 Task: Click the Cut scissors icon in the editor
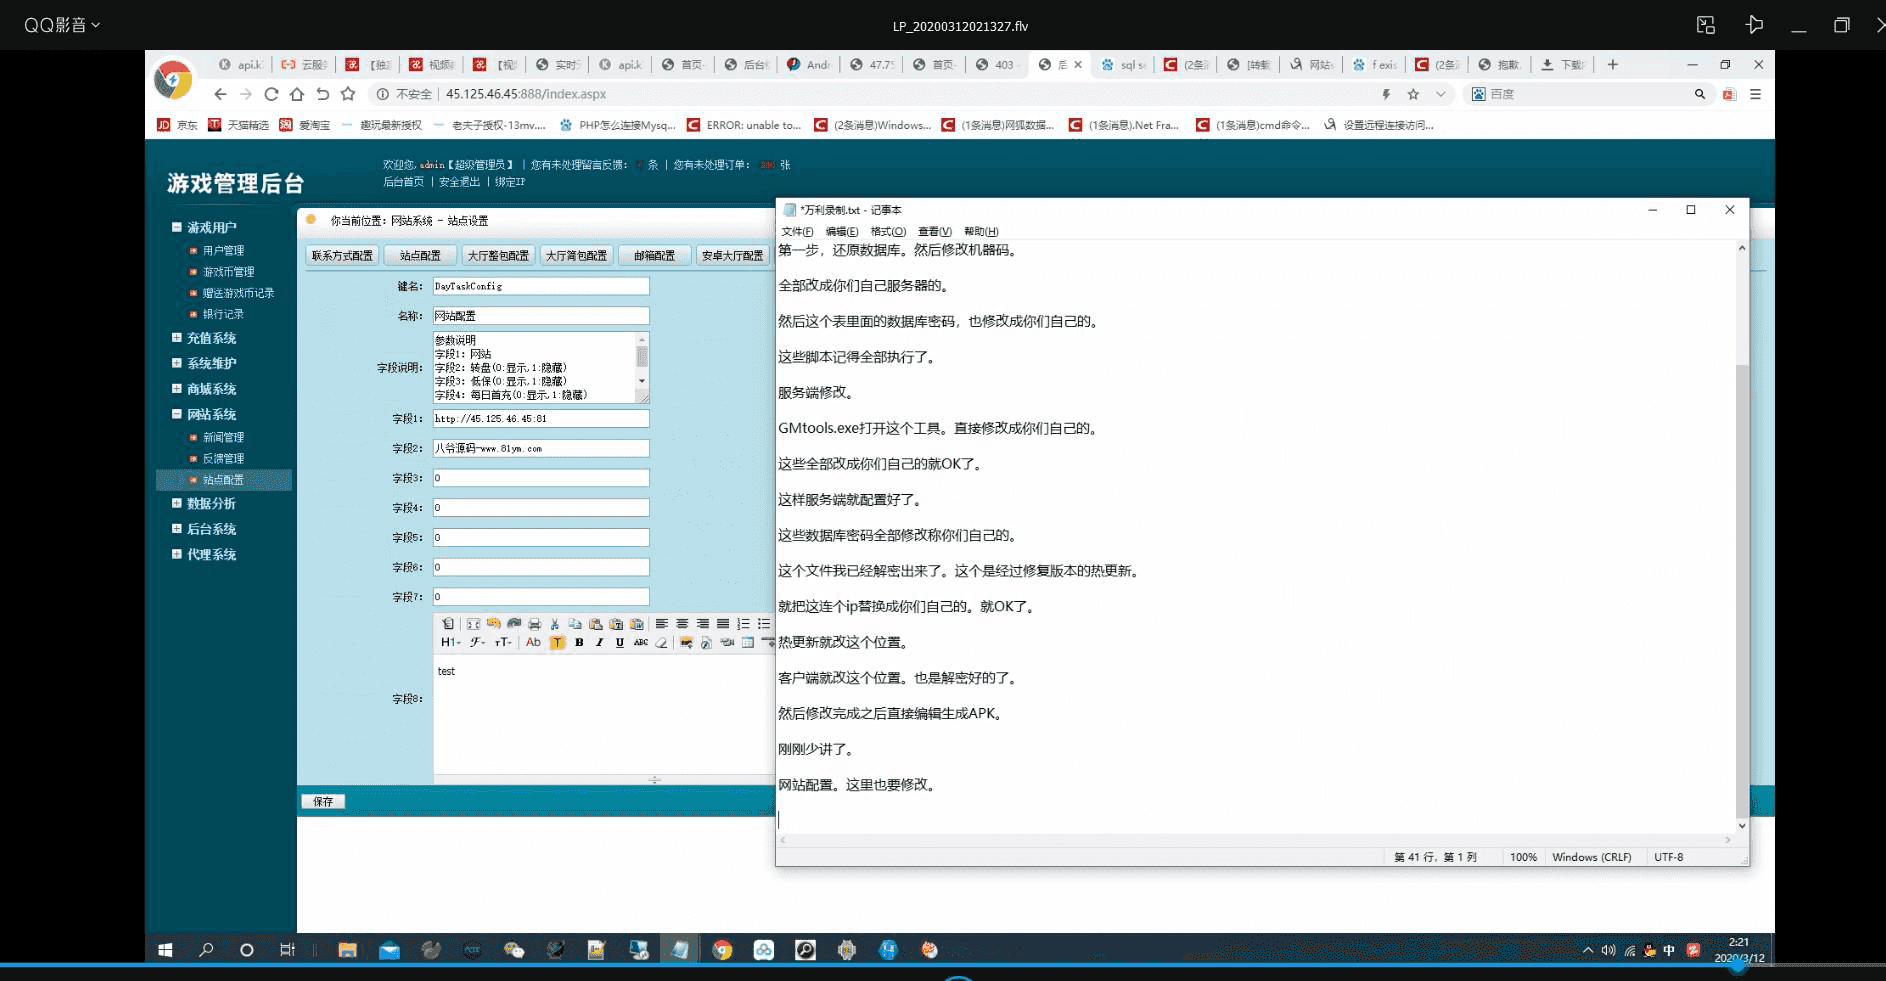click(x=555, y=624)
